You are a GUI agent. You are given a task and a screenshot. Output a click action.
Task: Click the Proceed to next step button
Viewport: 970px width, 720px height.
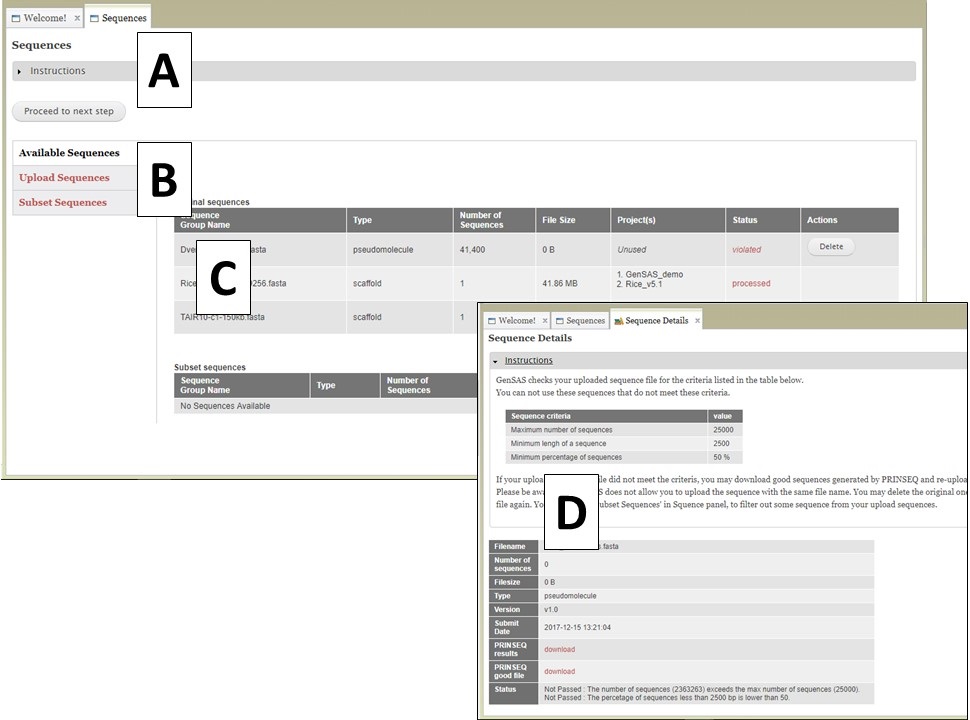68,111
